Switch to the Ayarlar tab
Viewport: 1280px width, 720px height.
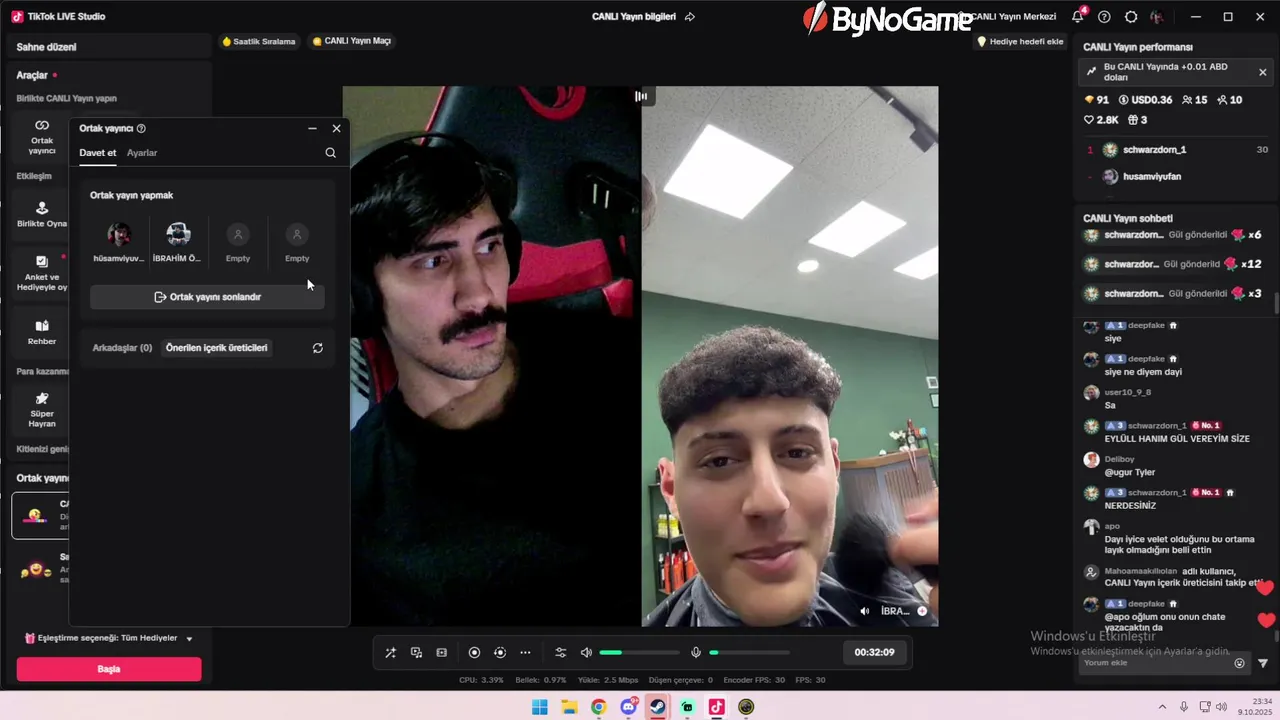142,153
